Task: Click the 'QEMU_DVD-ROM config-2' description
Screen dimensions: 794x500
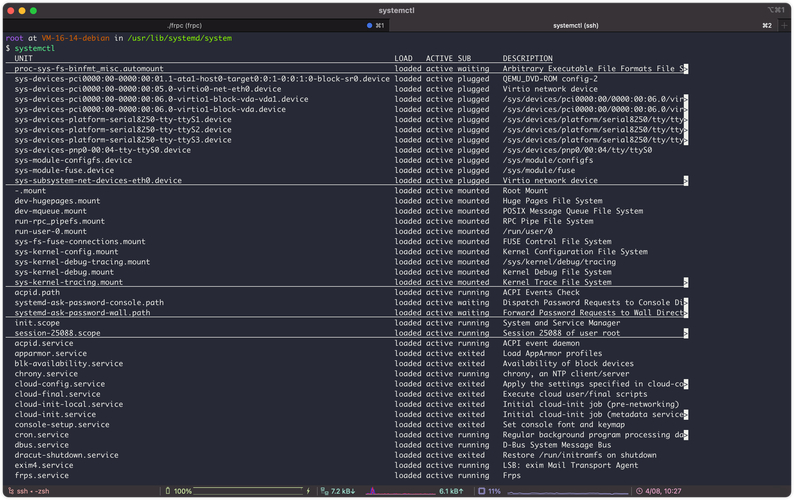Action: point(550,79)
